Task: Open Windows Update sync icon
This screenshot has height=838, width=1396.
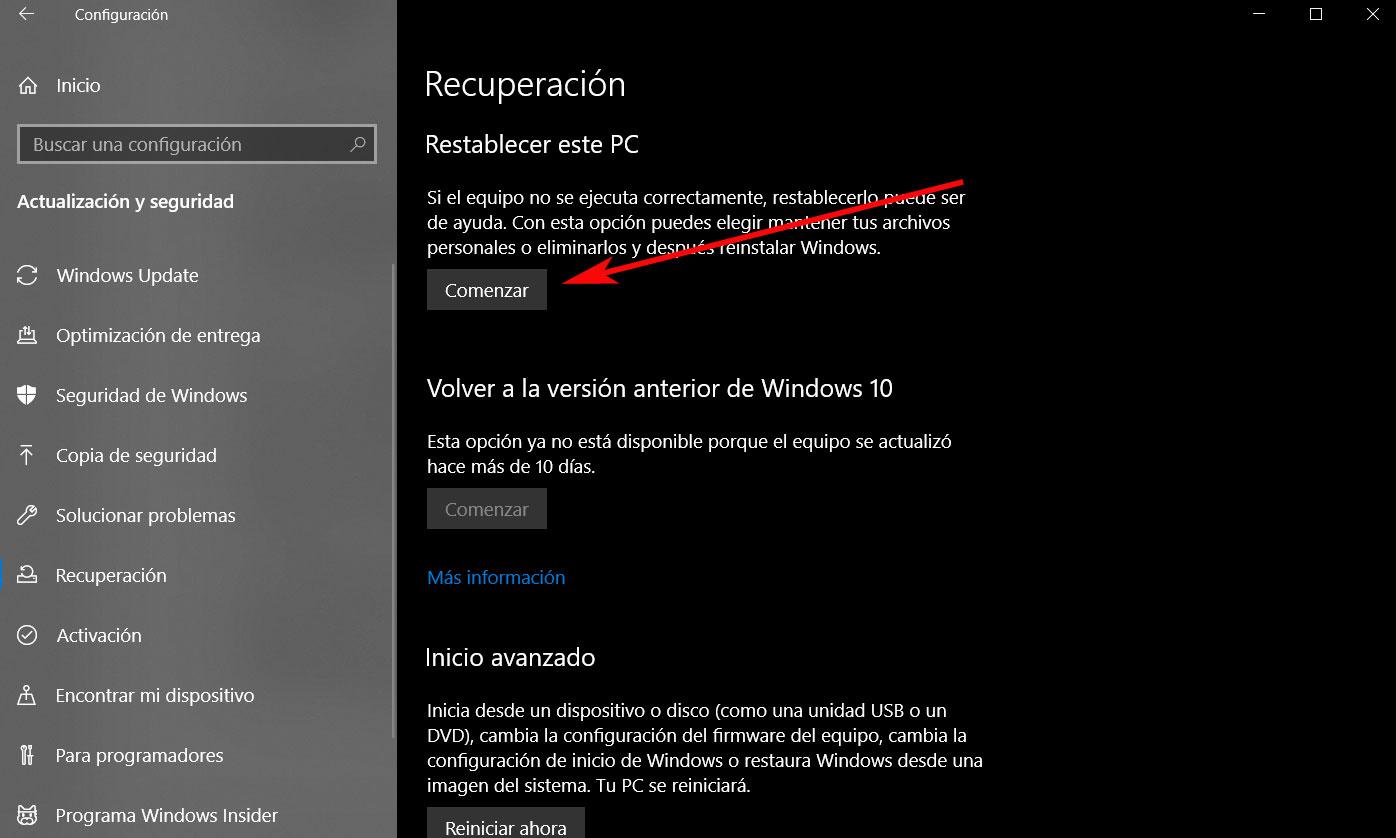Action: click(28, 276)
